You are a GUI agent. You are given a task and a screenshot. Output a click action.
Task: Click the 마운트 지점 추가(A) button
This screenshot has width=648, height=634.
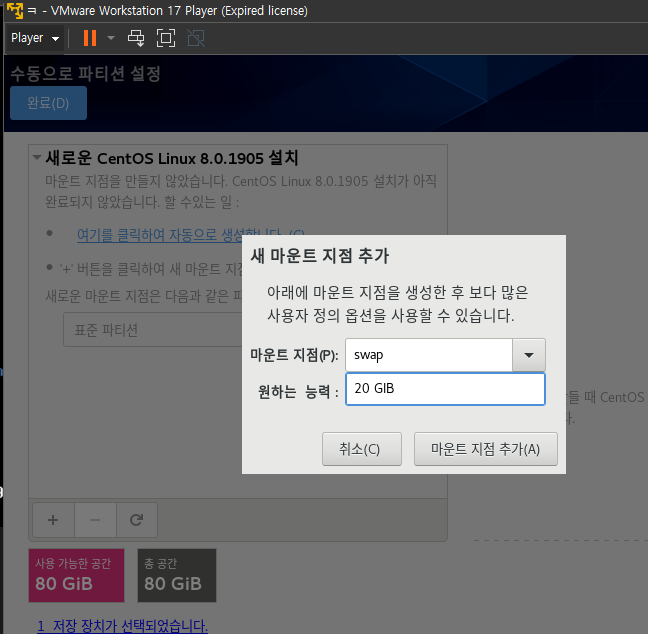(x=486, y=449)
